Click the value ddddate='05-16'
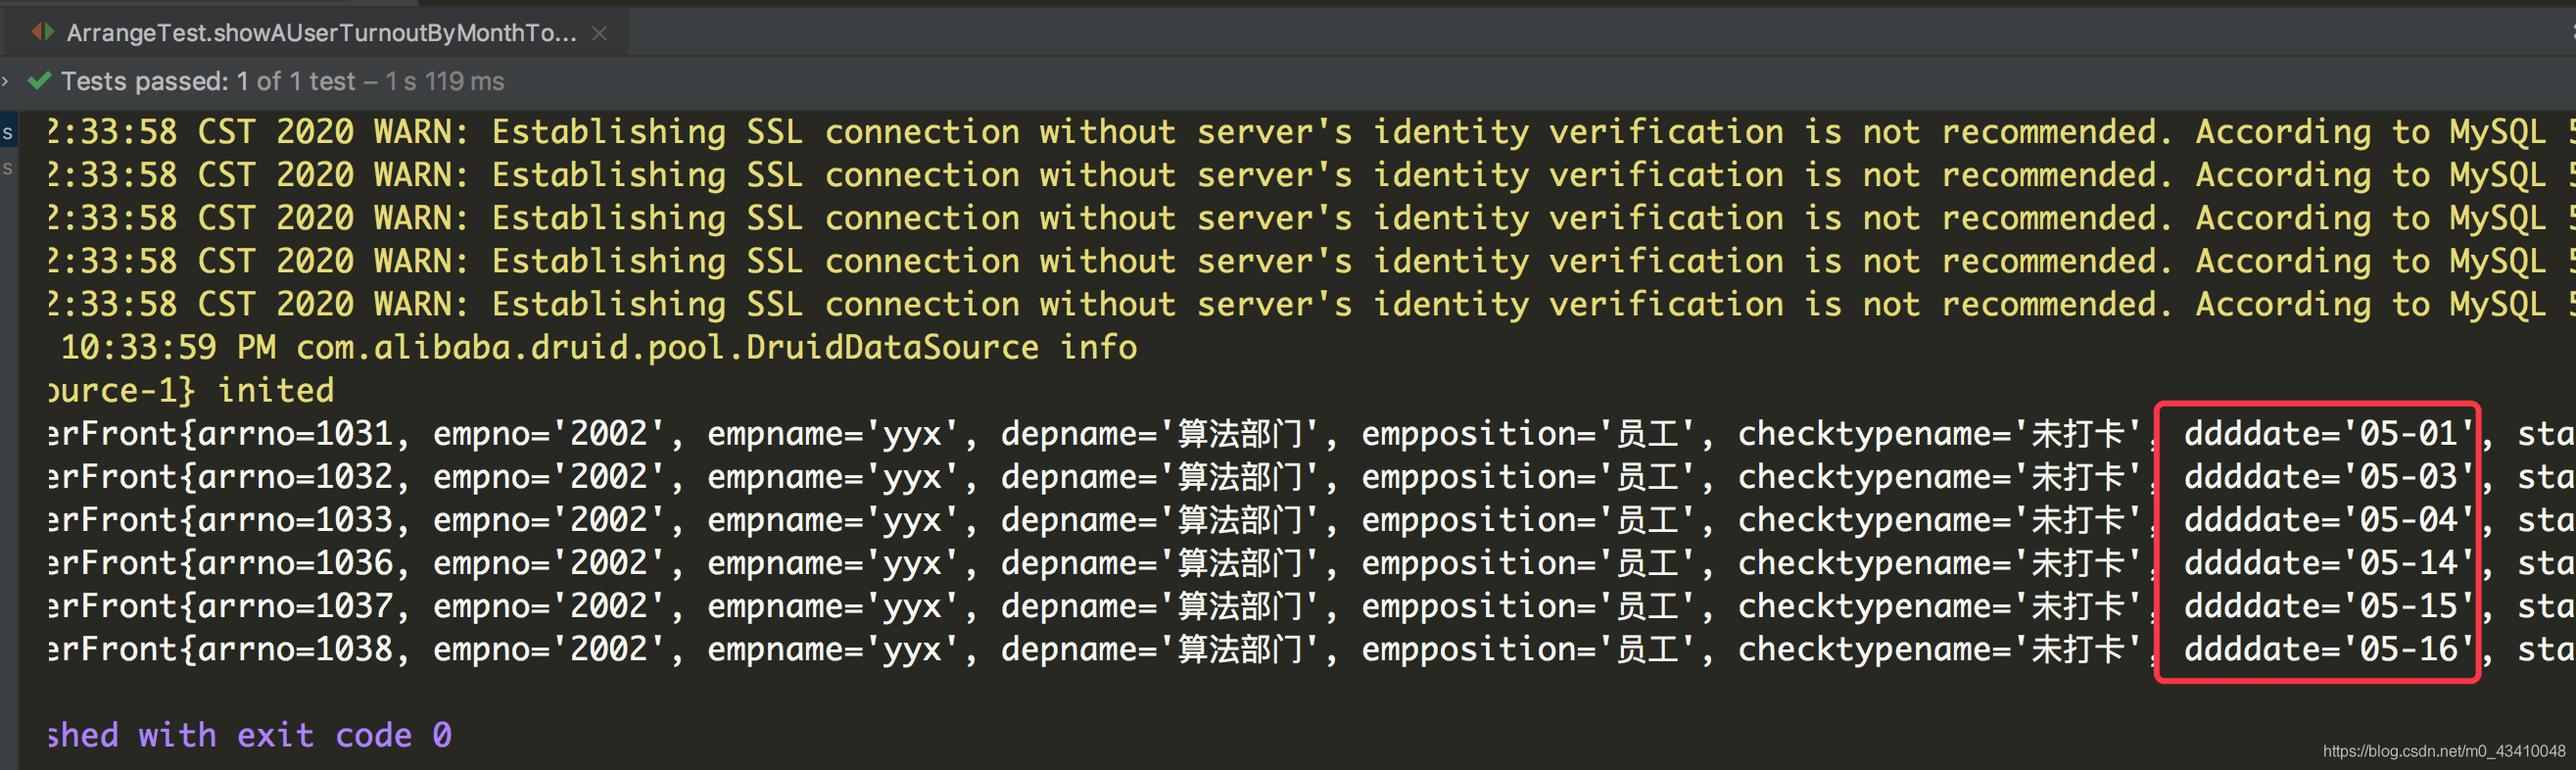 tap(2329, 648)
